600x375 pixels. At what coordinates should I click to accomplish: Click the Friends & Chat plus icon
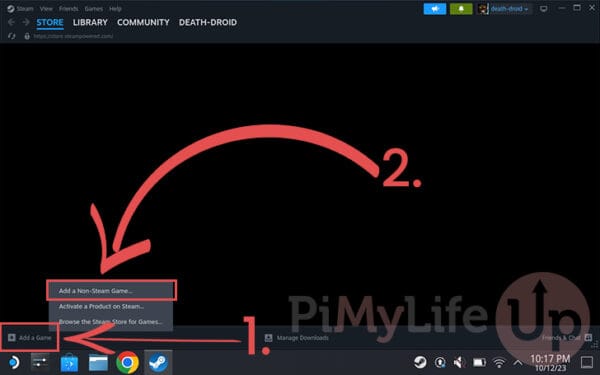point(588,338)
